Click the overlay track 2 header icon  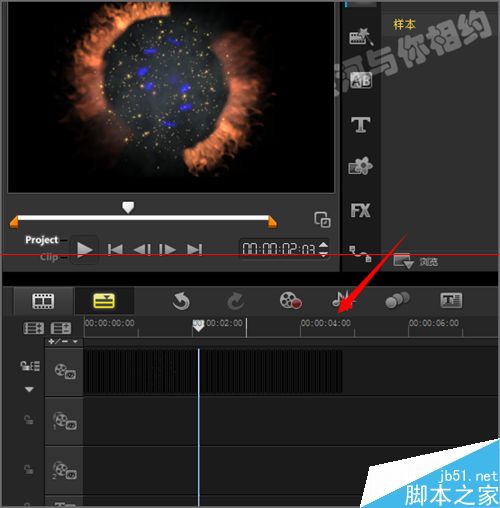64,470
